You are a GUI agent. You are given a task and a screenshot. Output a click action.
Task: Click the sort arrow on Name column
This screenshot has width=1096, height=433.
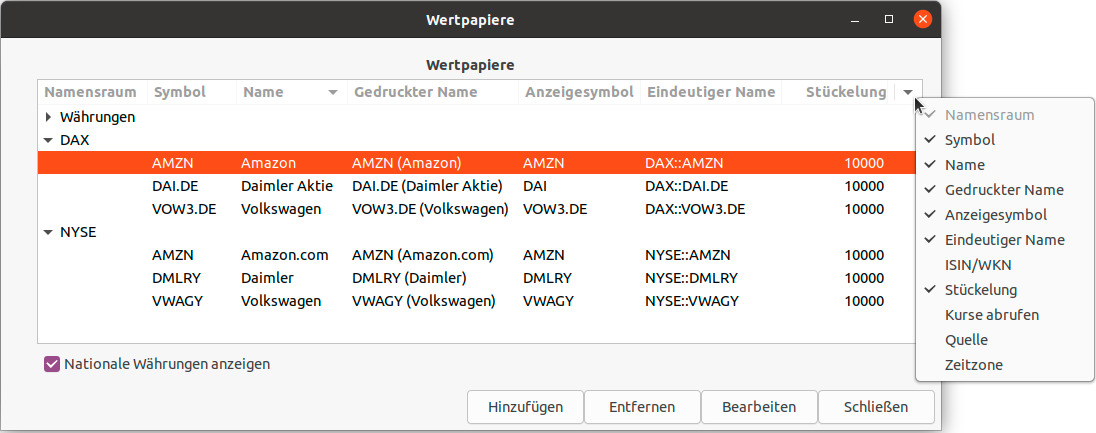(x=333, y=92)
